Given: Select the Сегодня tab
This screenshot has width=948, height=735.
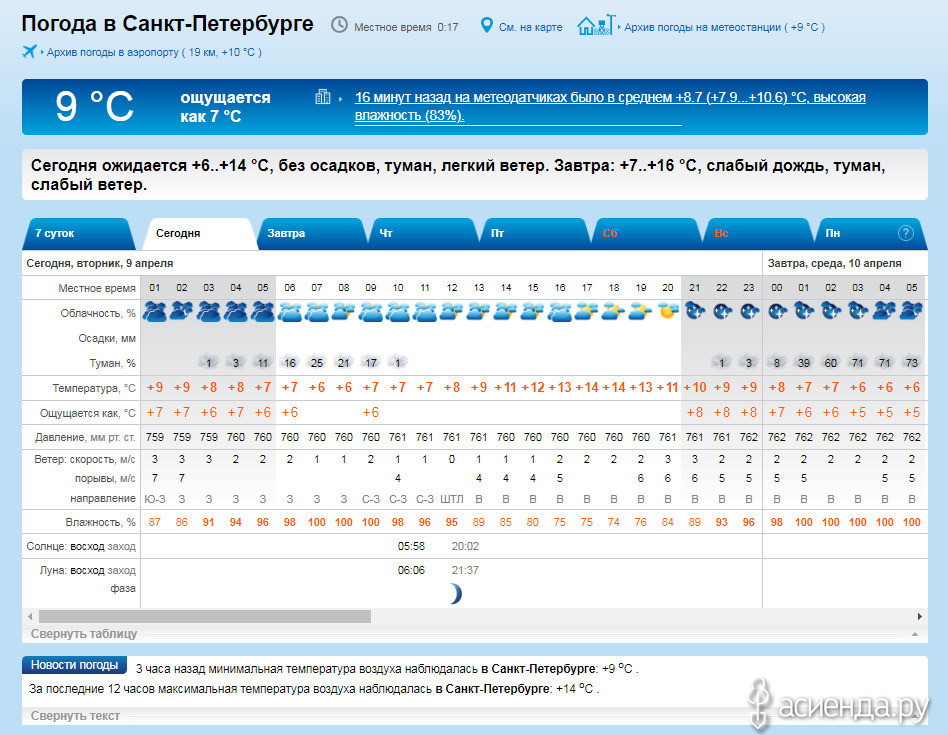Looking at the screenshot, I should (198, 233).
